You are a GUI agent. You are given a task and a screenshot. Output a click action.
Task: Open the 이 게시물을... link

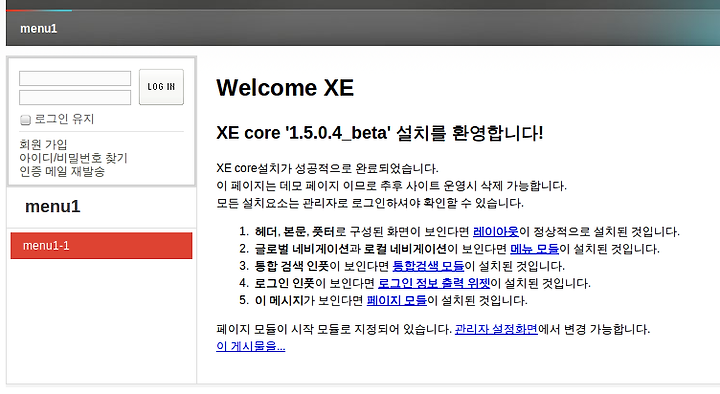click(251, 346)
